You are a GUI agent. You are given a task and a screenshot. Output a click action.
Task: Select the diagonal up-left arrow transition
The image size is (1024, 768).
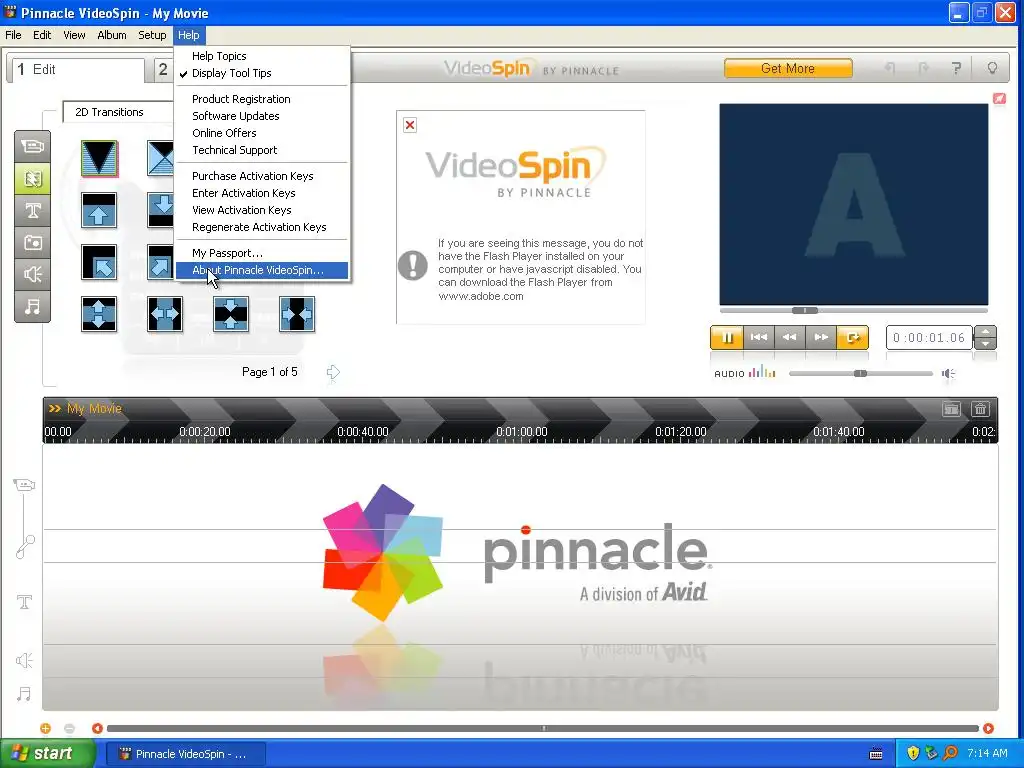coord(99,262)
